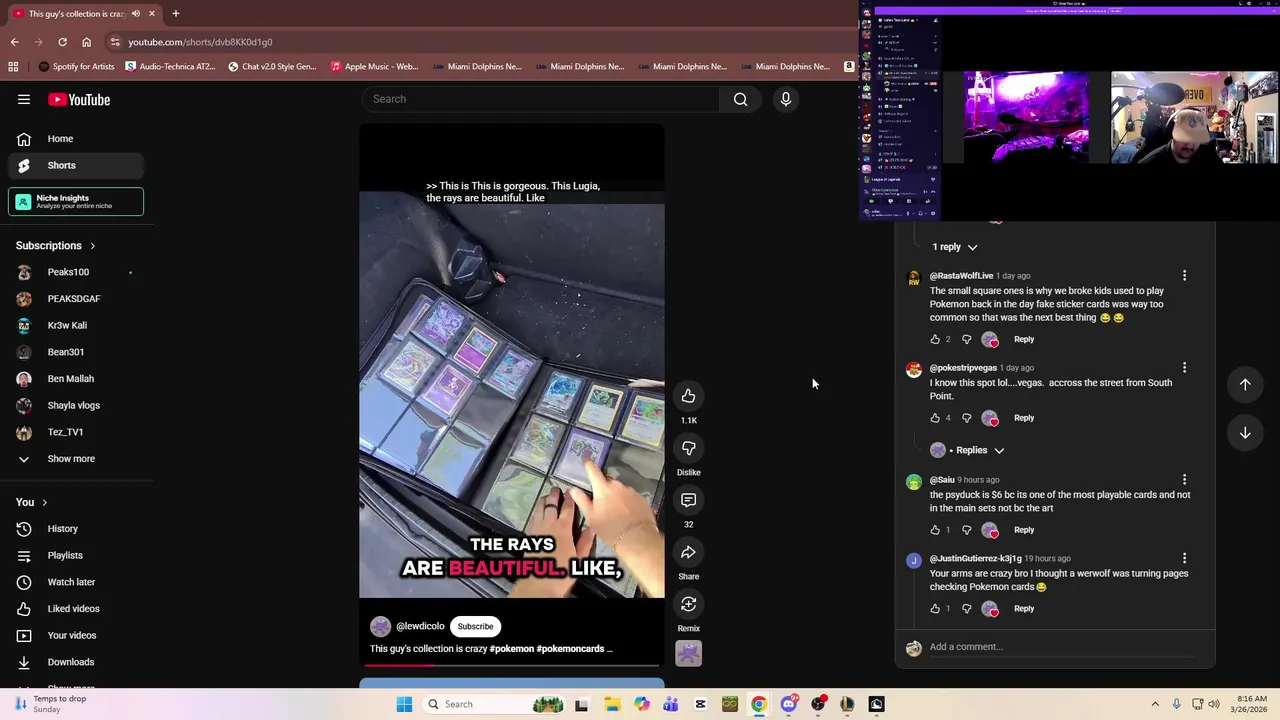This screenshot has width=1280, height=720.
Task: Click the search magnifier button
Action: 740,99
